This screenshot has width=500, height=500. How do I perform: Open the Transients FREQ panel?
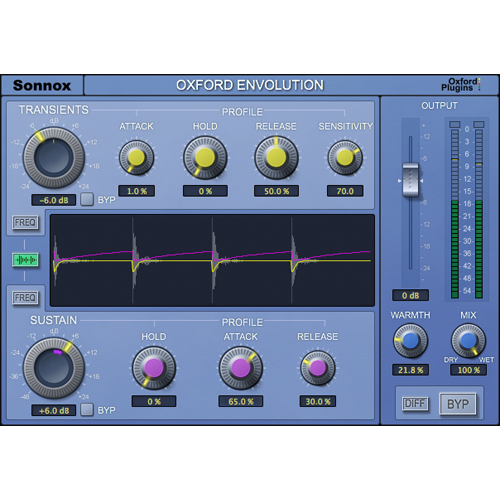coord(25,222)
